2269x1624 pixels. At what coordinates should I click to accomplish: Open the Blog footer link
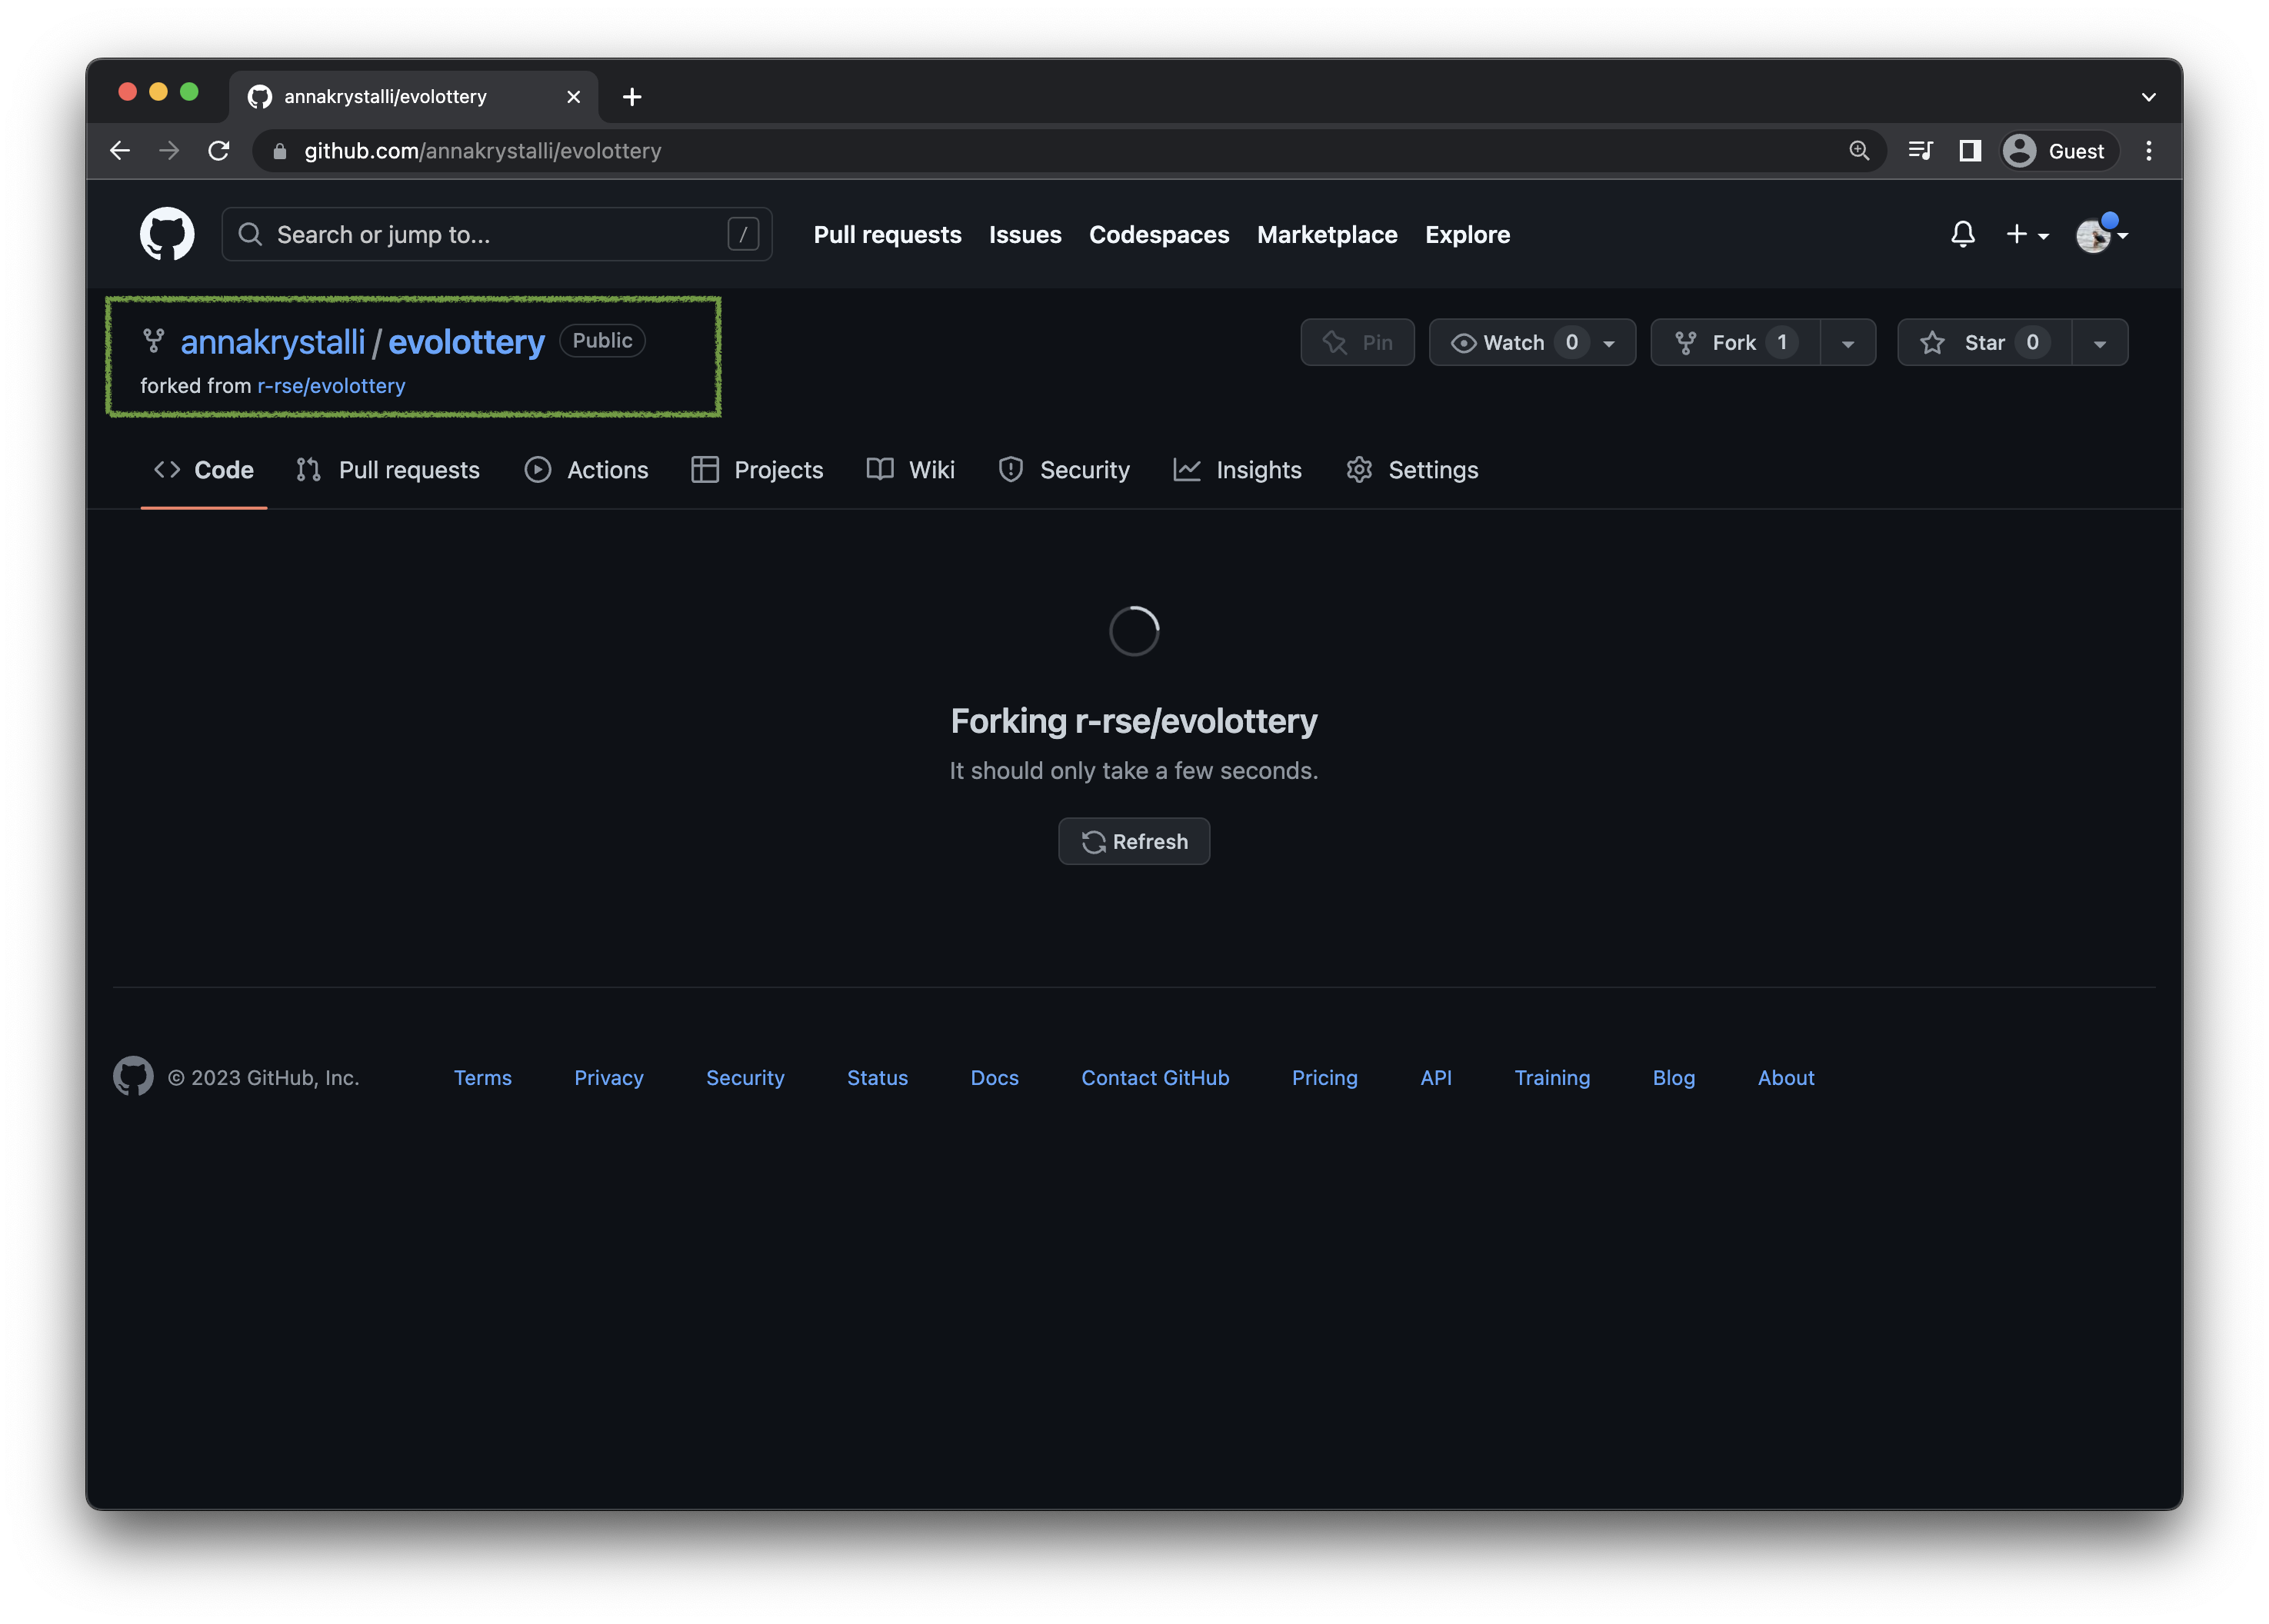(1673, 1077)
